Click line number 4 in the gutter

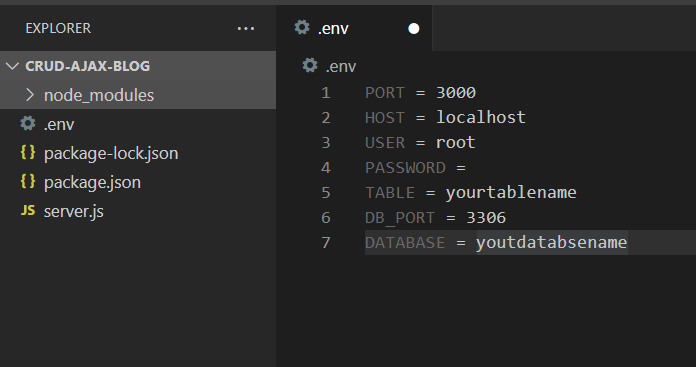point(326,168)
